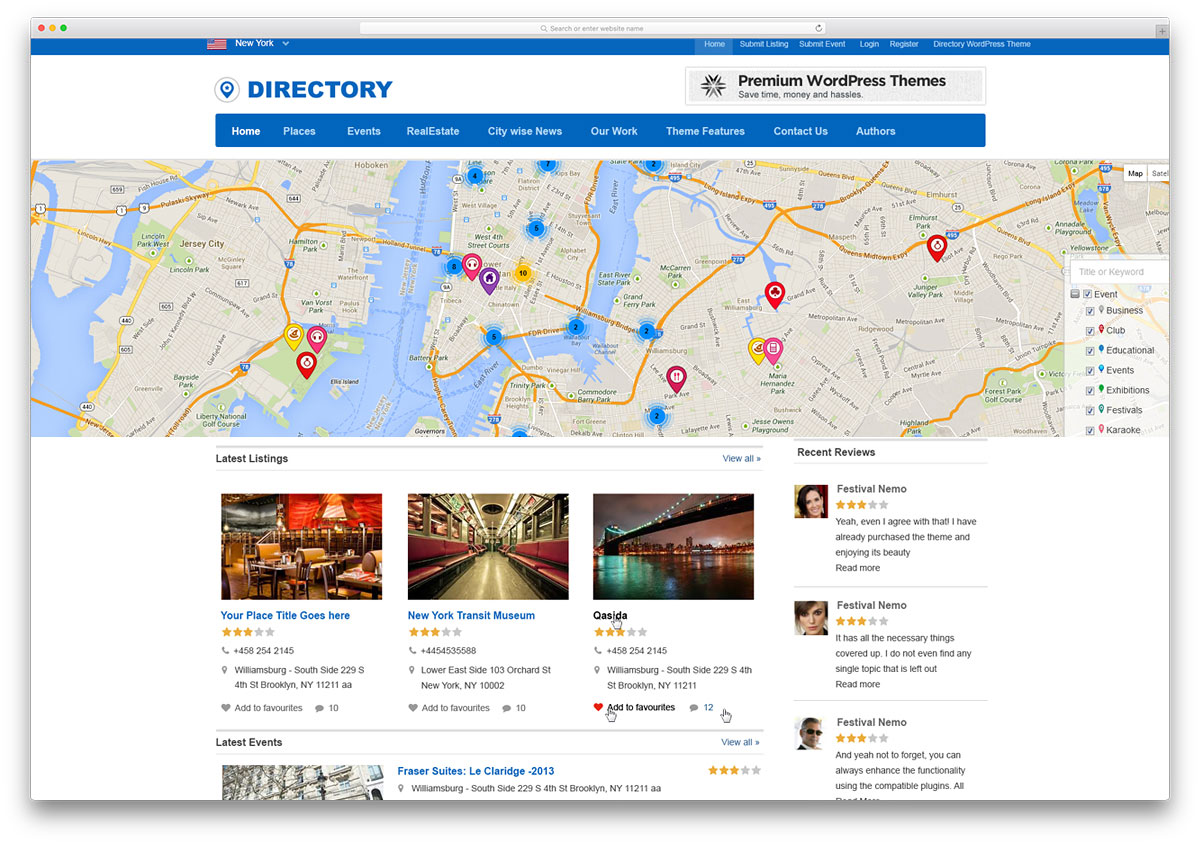Click the yellow cluster marker showing 10
The height and width of the screenshot is (844, 1200).
click(522, 273)
